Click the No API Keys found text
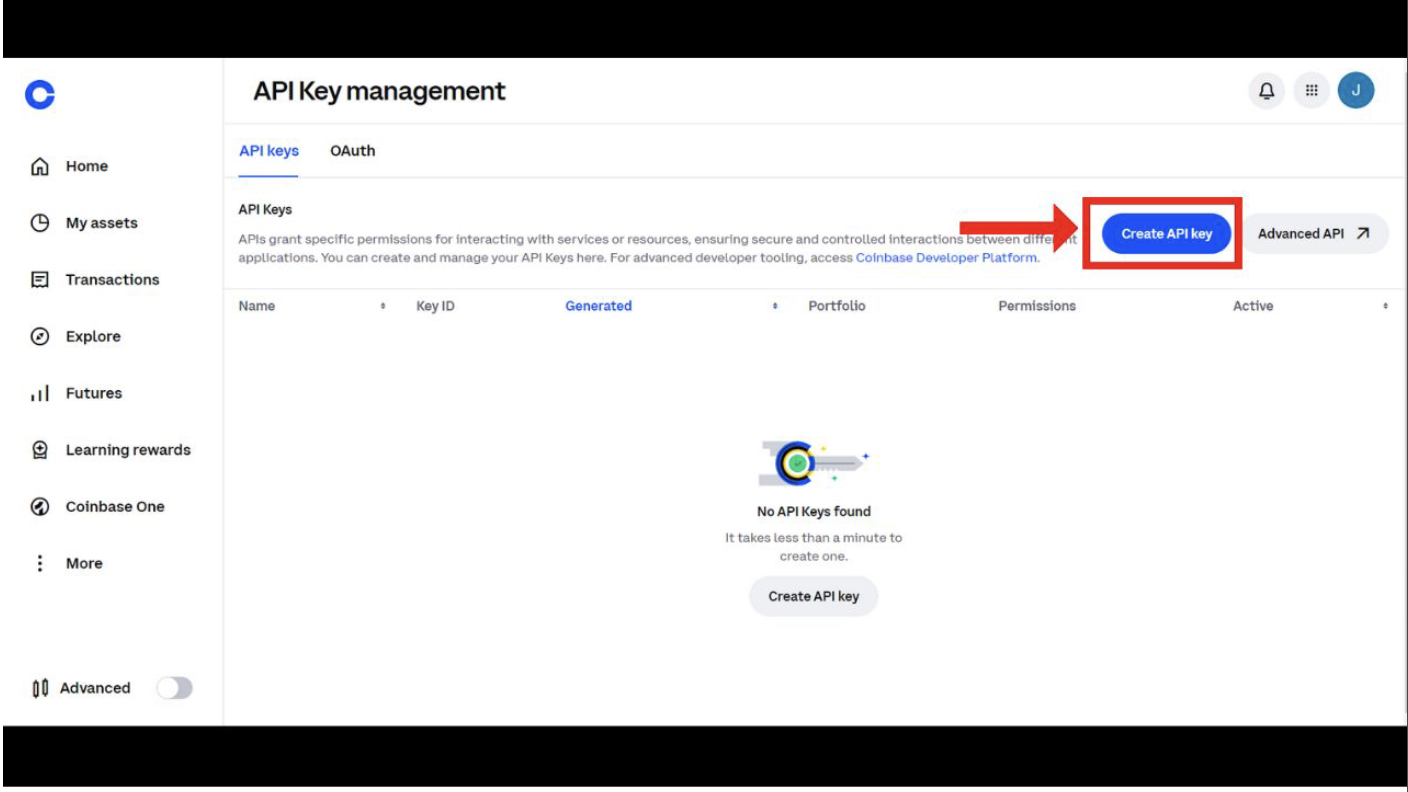Viewport: 1408px width, 792px height. [x=813, y=511]
